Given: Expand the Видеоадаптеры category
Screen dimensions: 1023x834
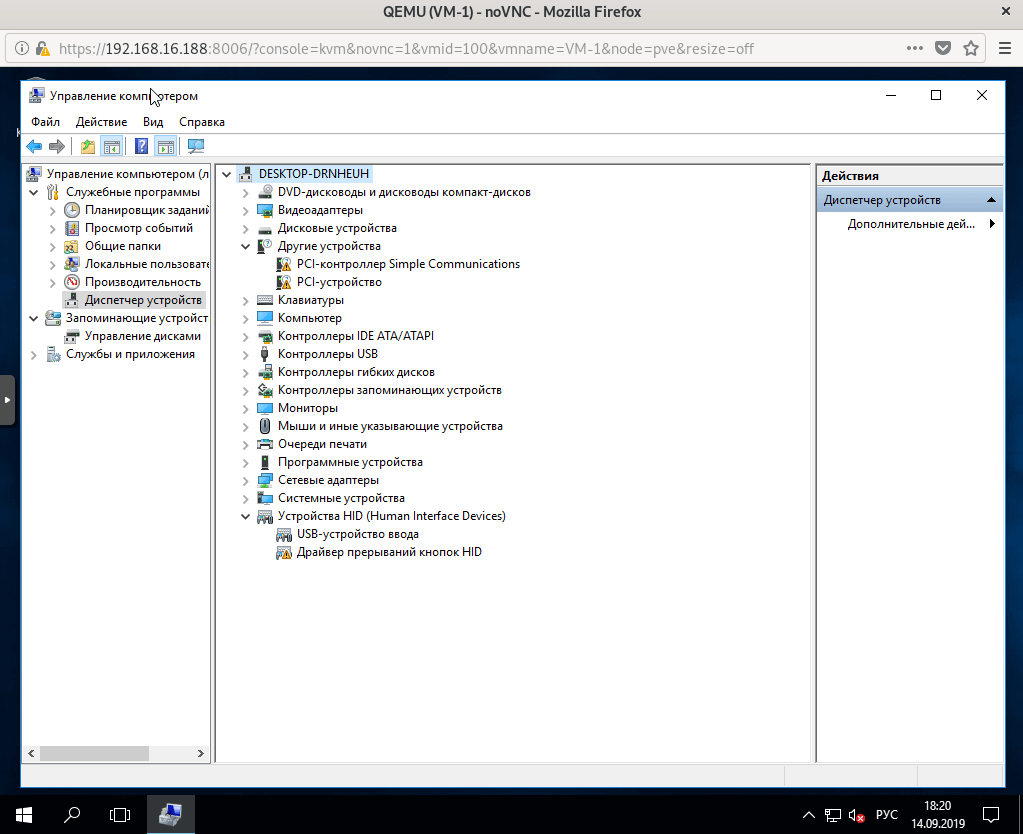Looking at the screenshot, I should pyautogui.click(x=246, y=210).
